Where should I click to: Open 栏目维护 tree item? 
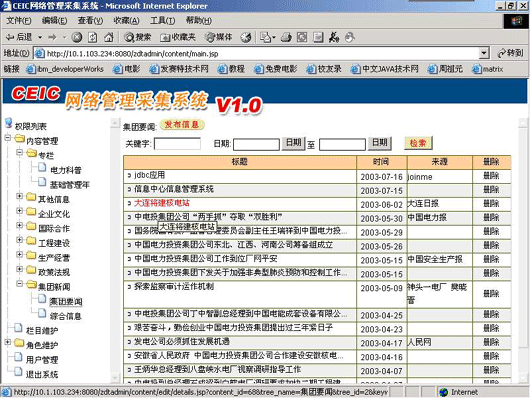pyautogui.click(x=42, y=331)
